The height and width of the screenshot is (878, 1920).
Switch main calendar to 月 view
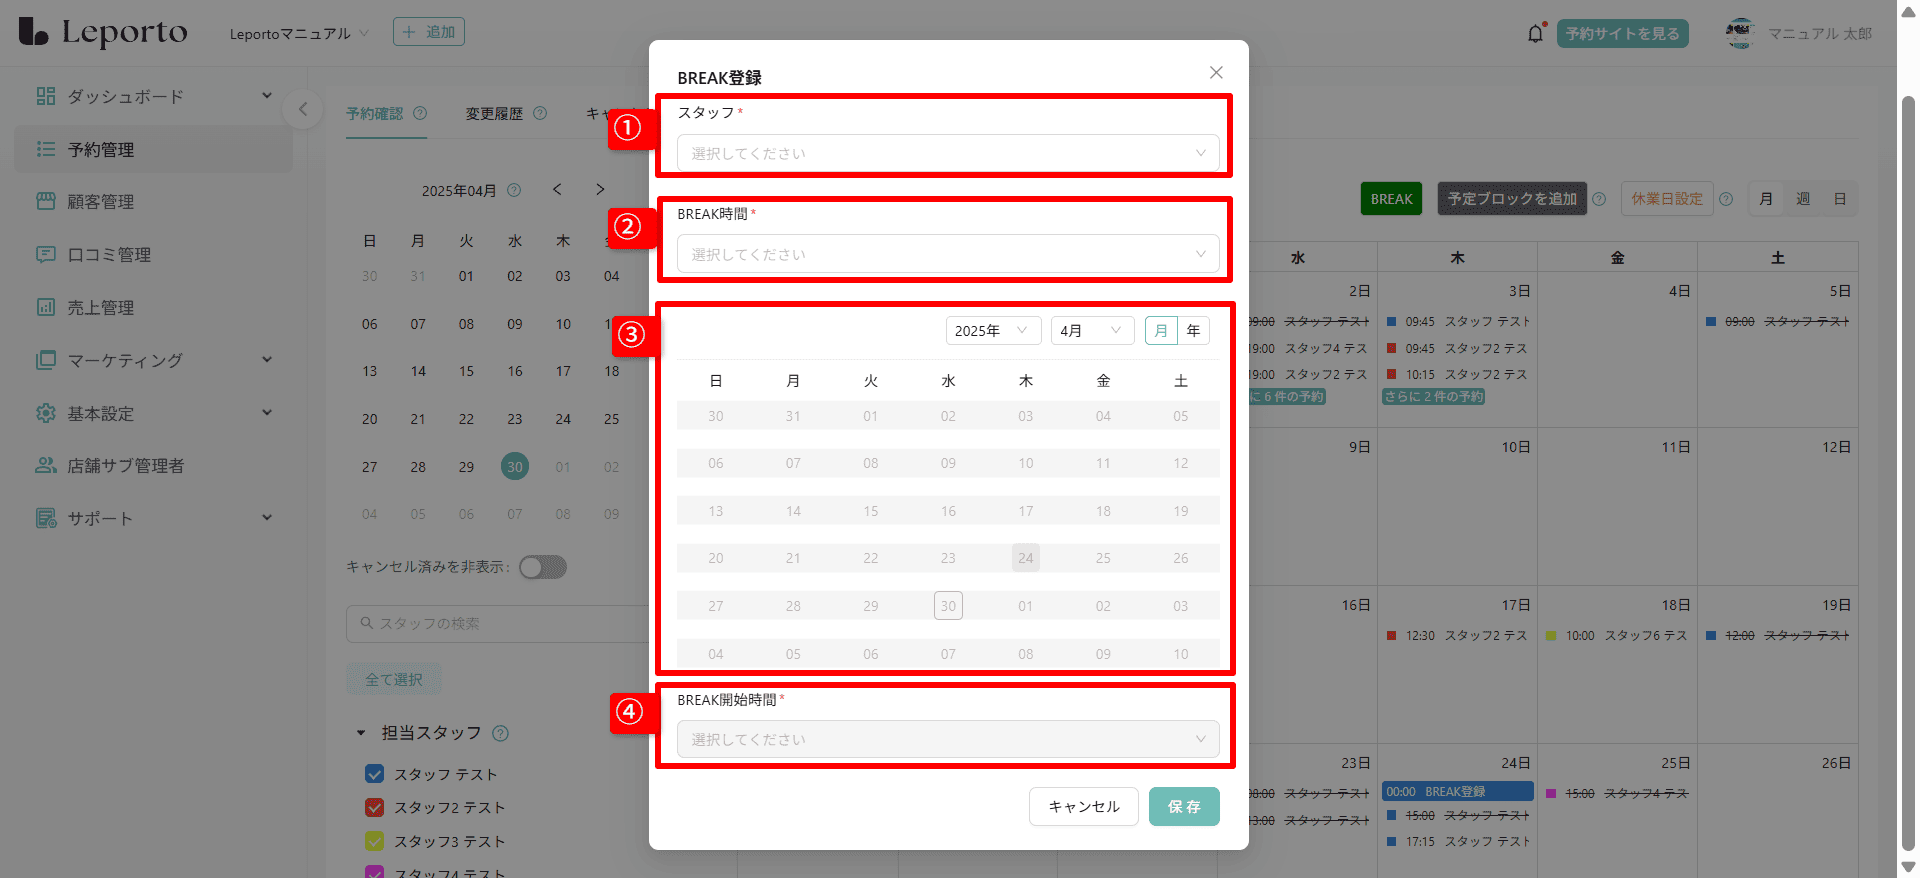coord(1766,199)
